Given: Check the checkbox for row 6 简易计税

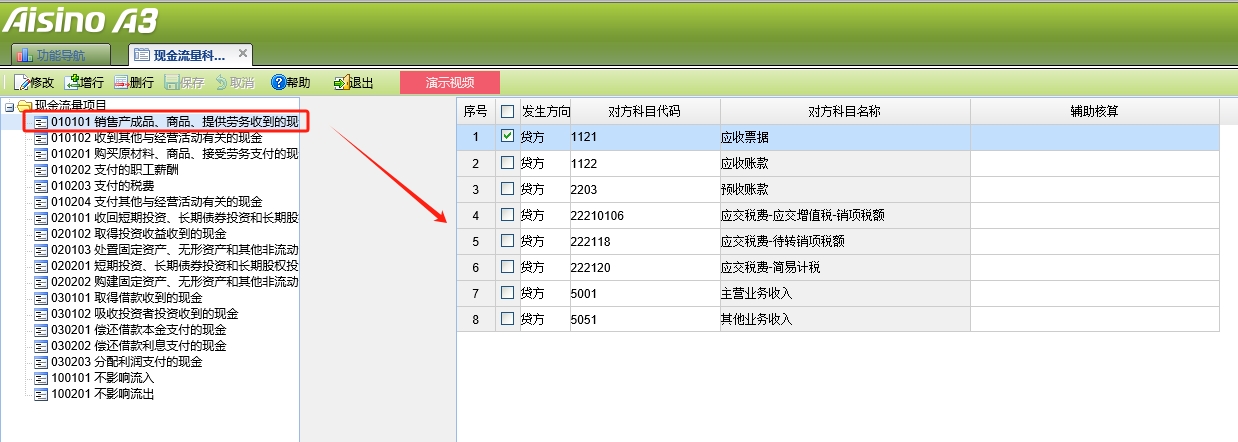Looking at the screenshot, I should click(508, 266).
